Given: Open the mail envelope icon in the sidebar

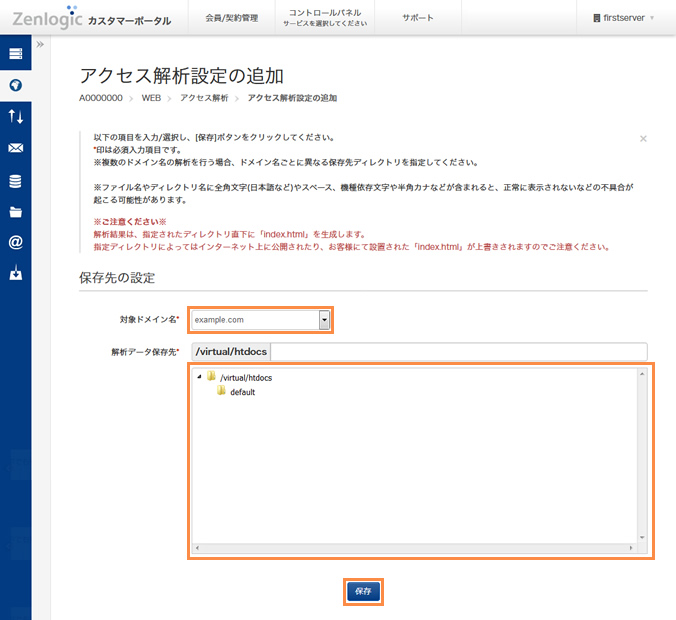Looking at the screenshot, I should (15, 149).
